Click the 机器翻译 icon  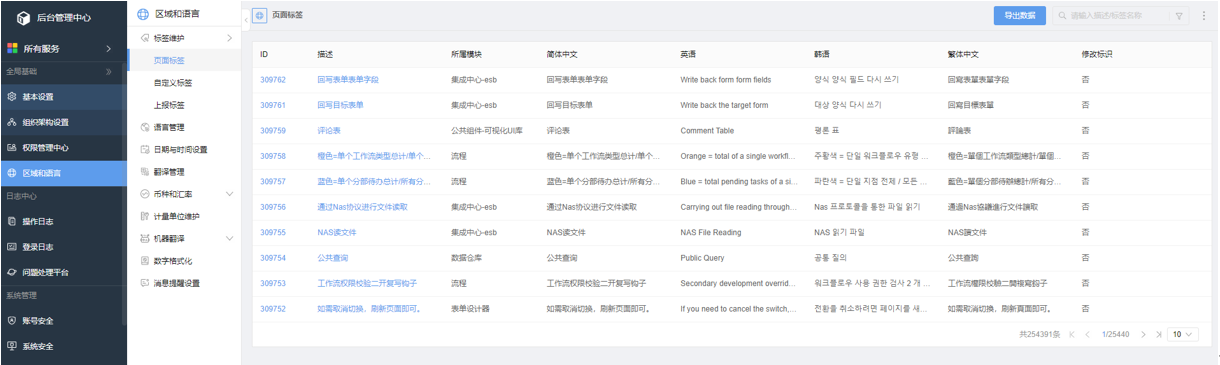[x=144, y=238]
